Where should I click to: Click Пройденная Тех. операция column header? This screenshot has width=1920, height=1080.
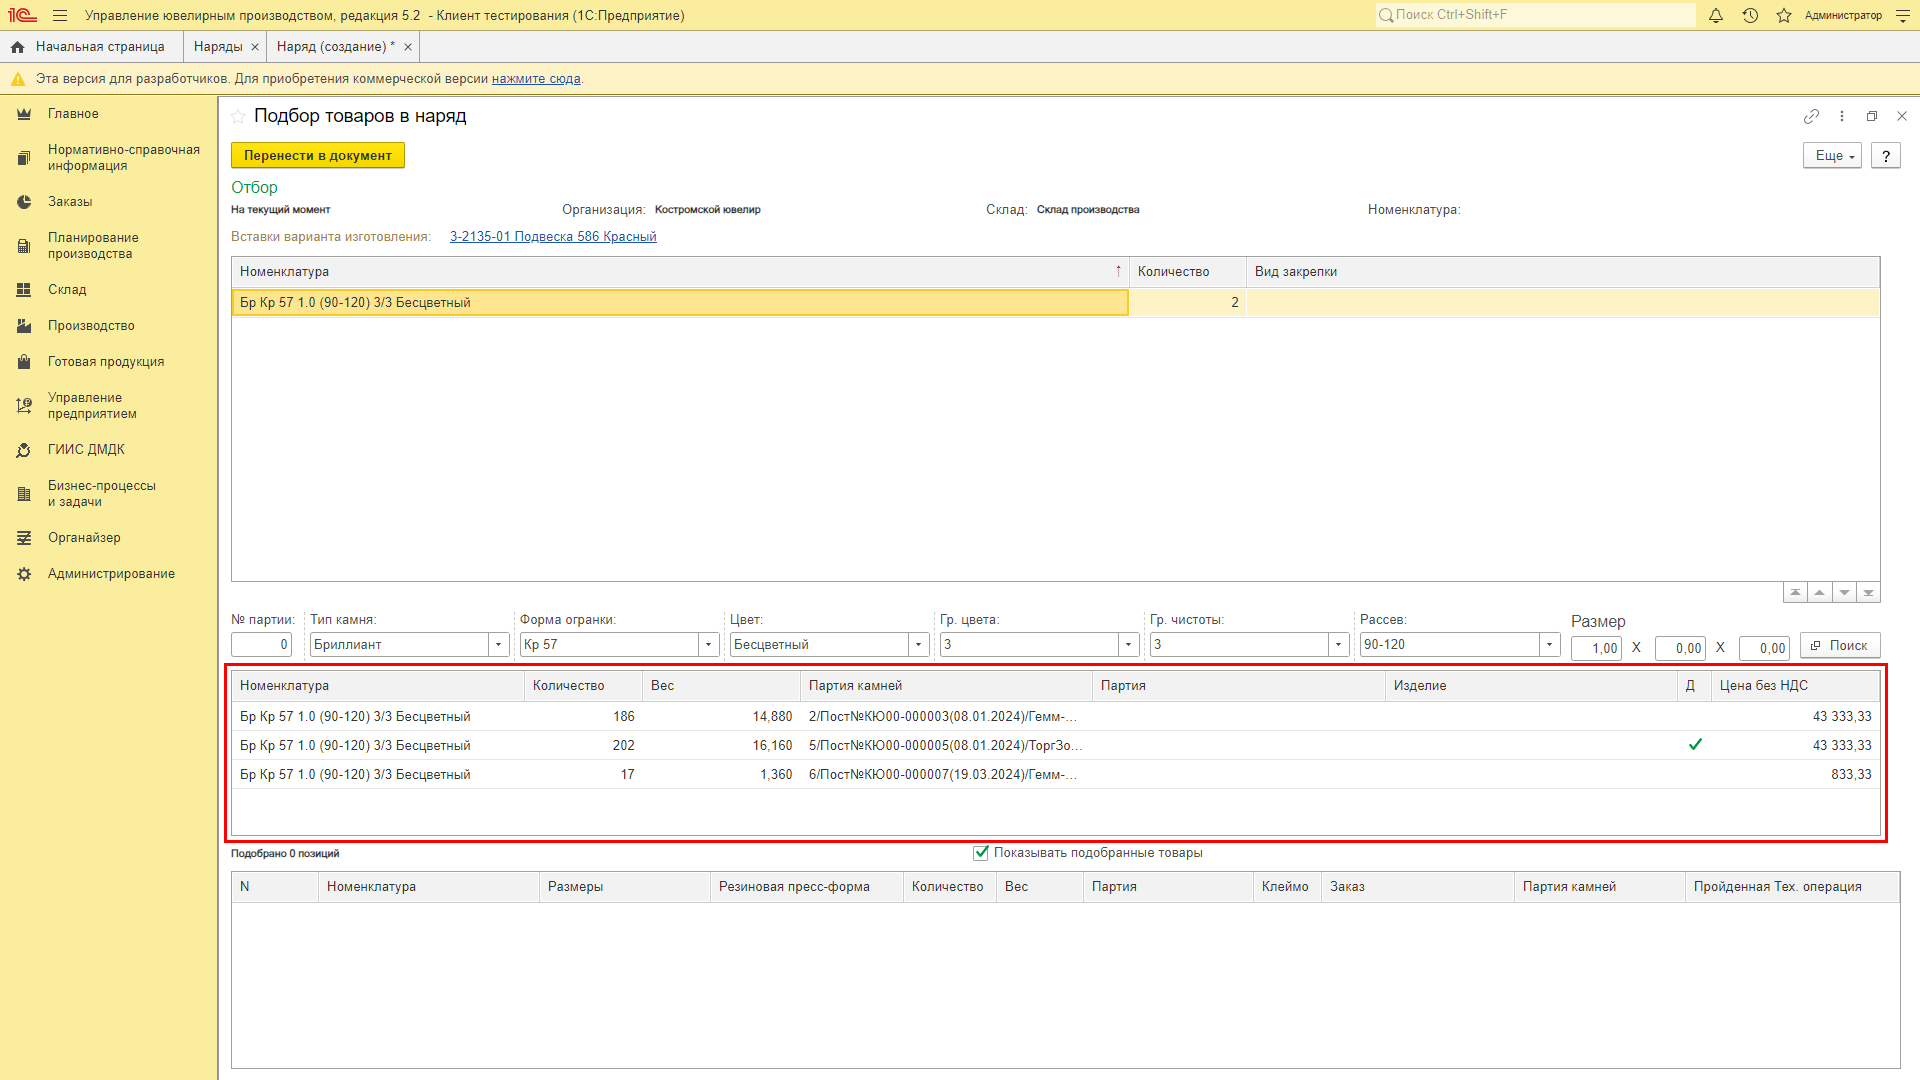coord(1792,887)
